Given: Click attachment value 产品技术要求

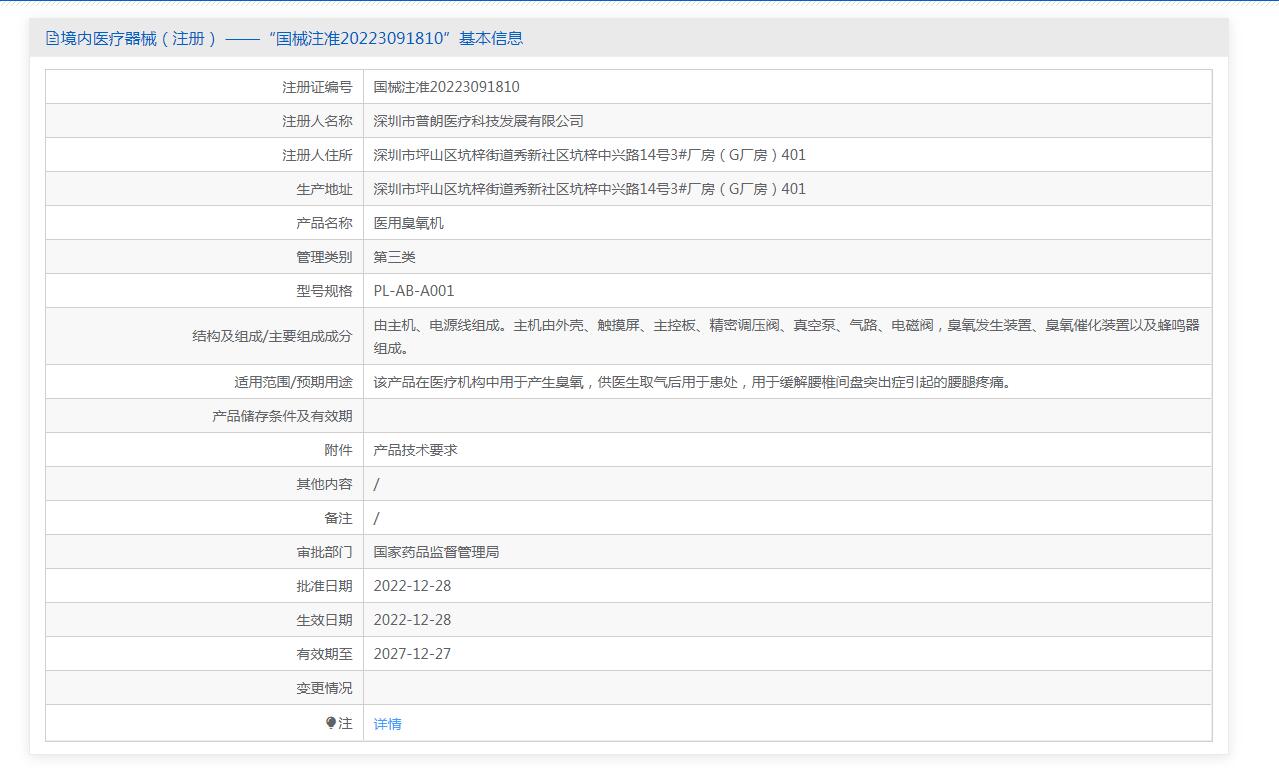Looking at the screenshot, I should [415, 450].
